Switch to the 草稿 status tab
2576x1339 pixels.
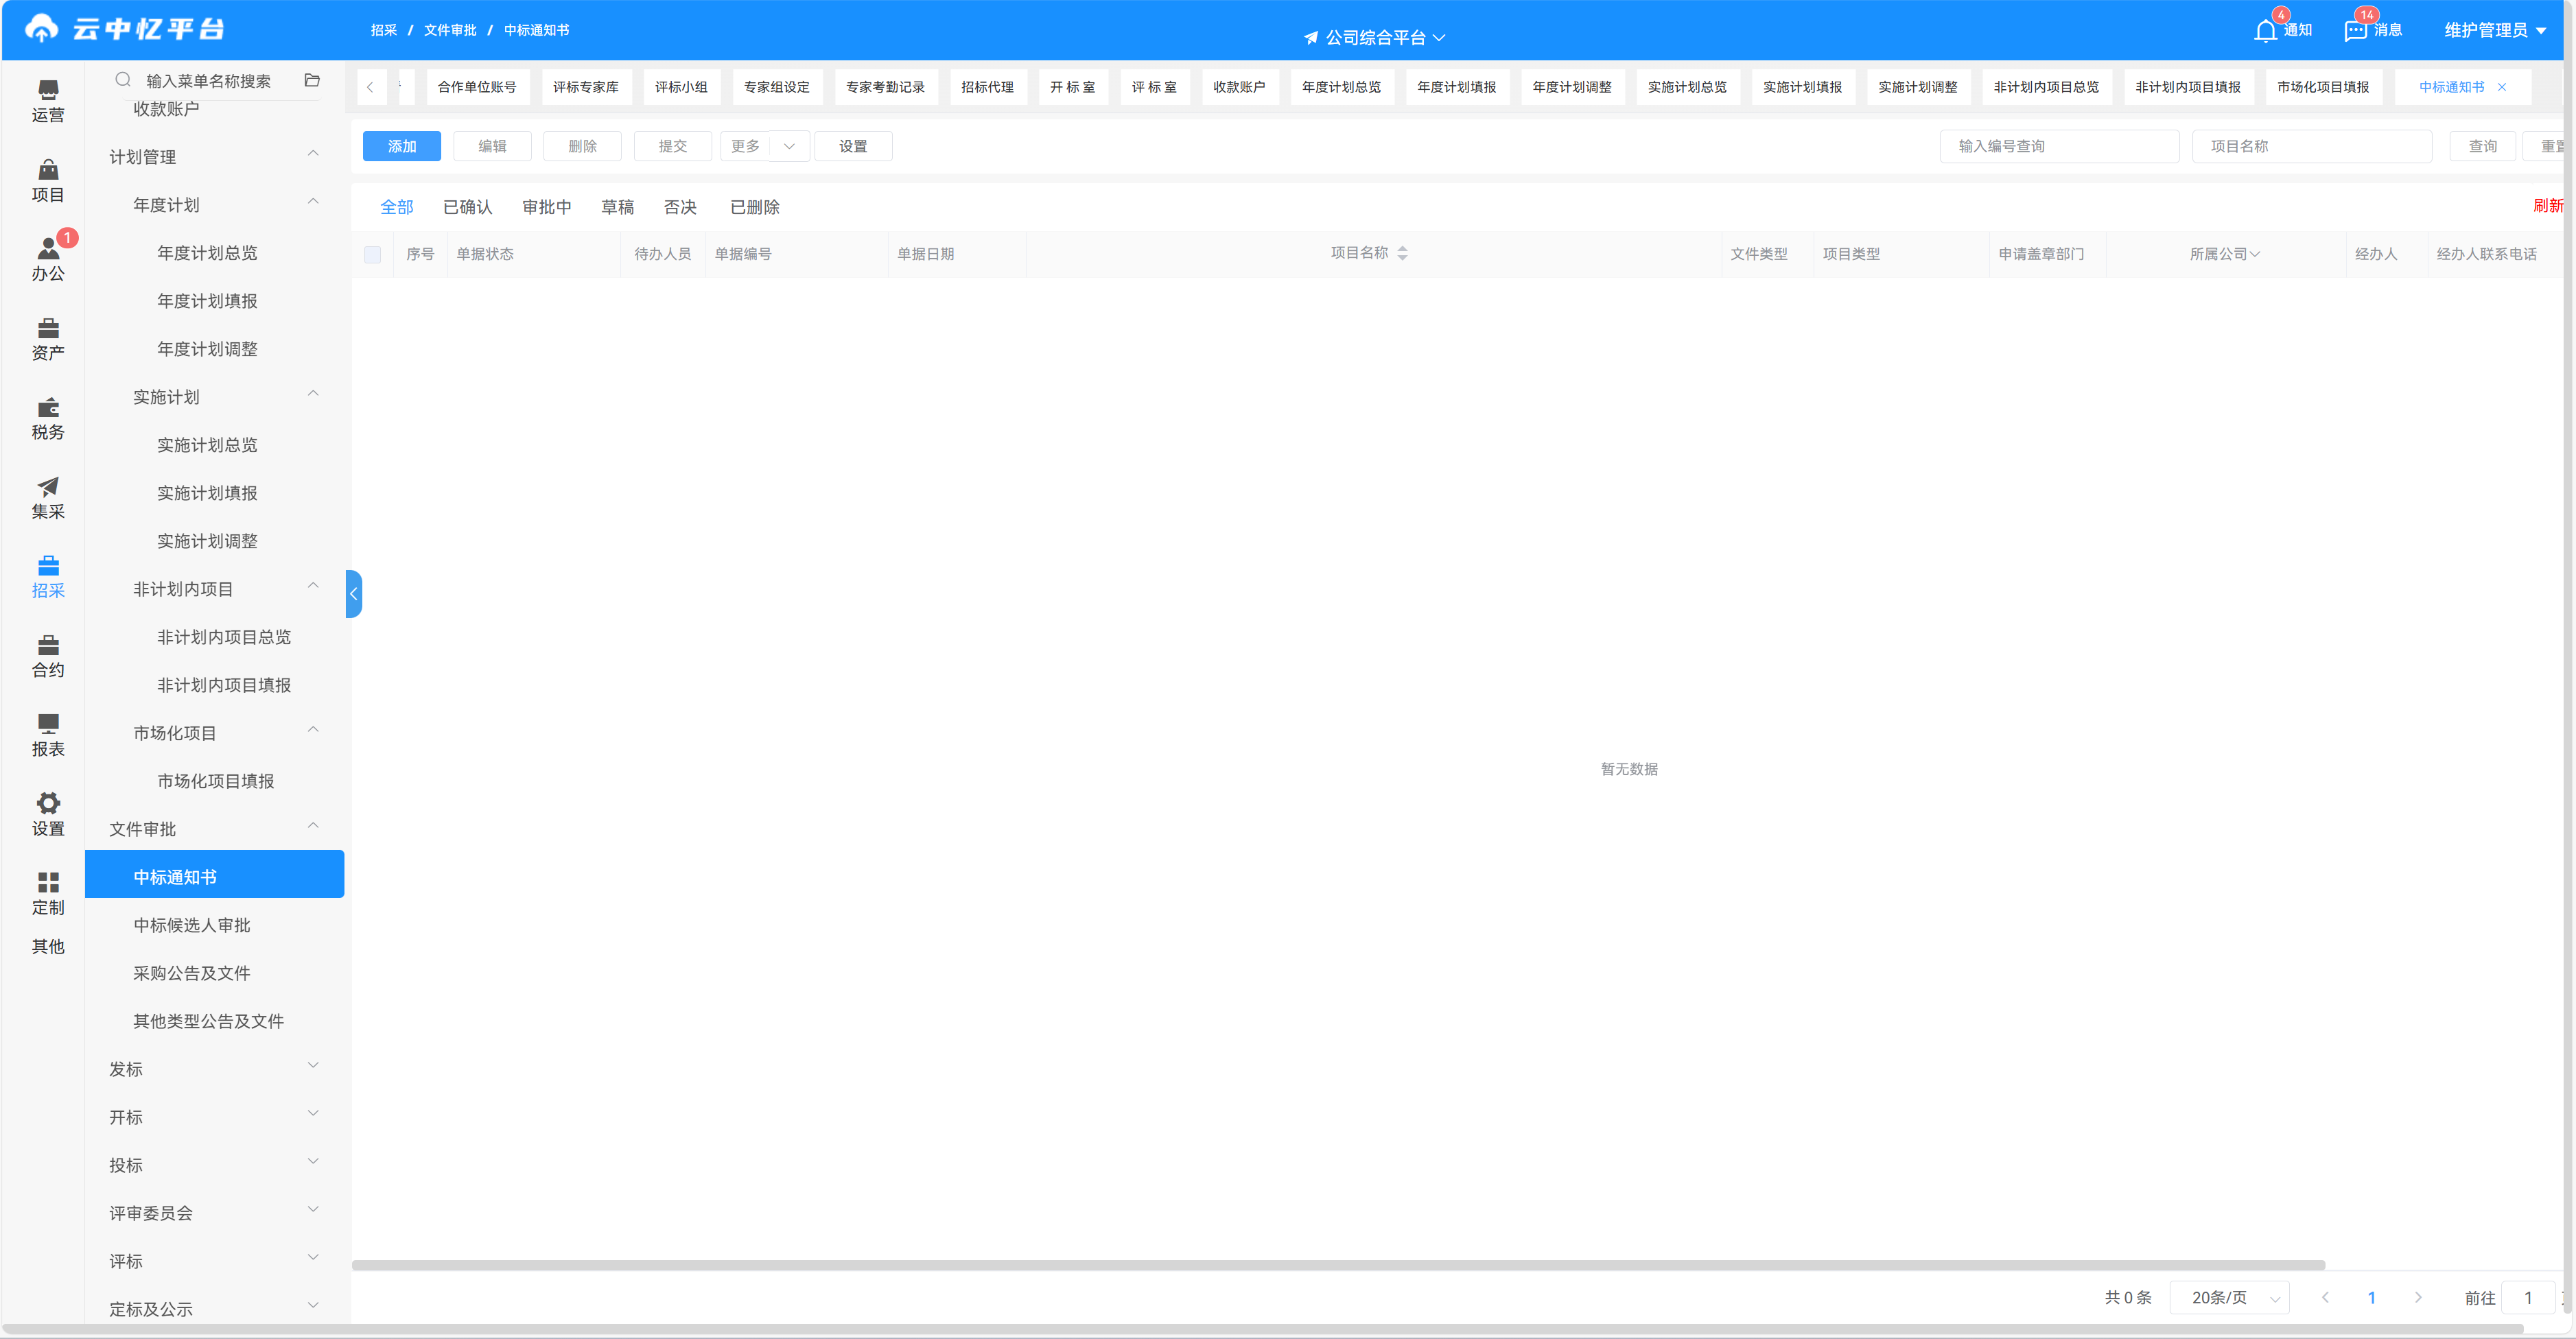pos(617,207)
